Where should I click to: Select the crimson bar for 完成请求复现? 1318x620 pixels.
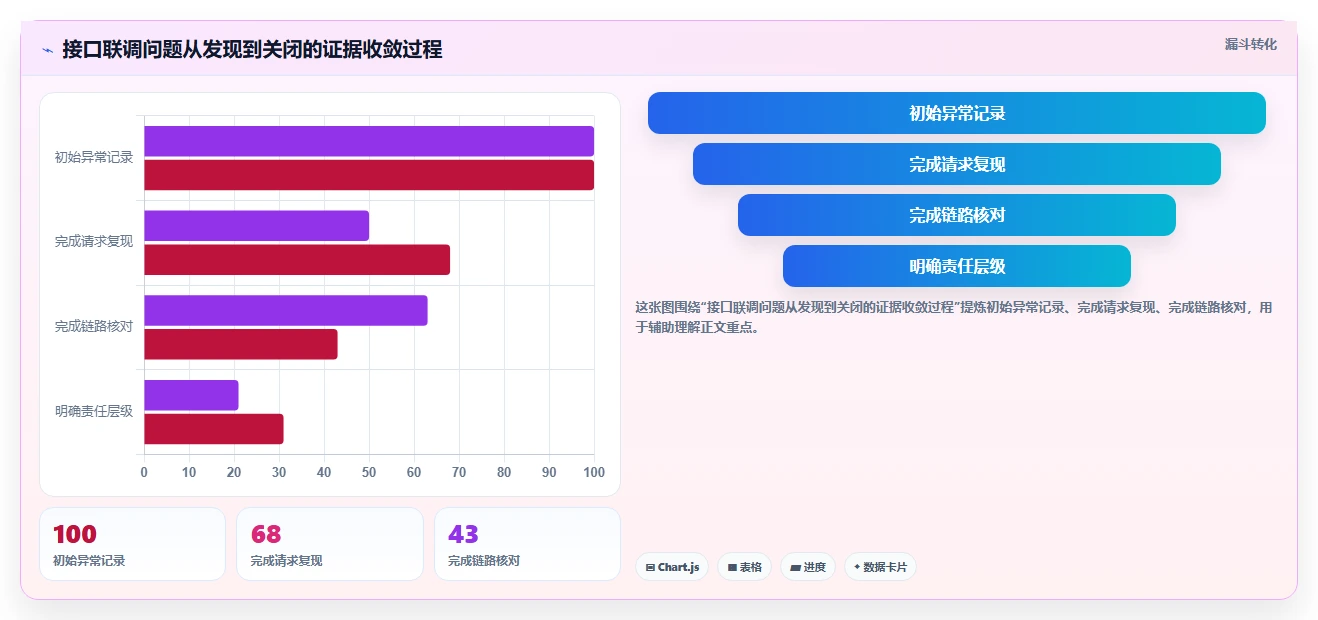coord(297,260)
